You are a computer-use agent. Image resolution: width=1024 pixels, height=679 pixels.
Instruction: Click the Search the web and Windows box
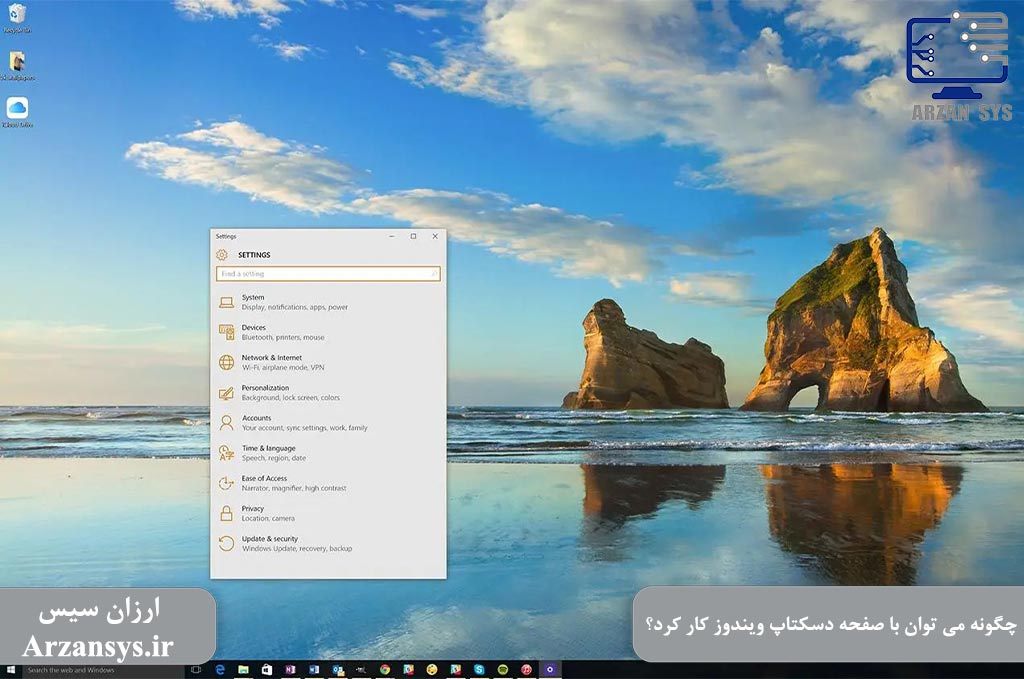tap(103, 670)
